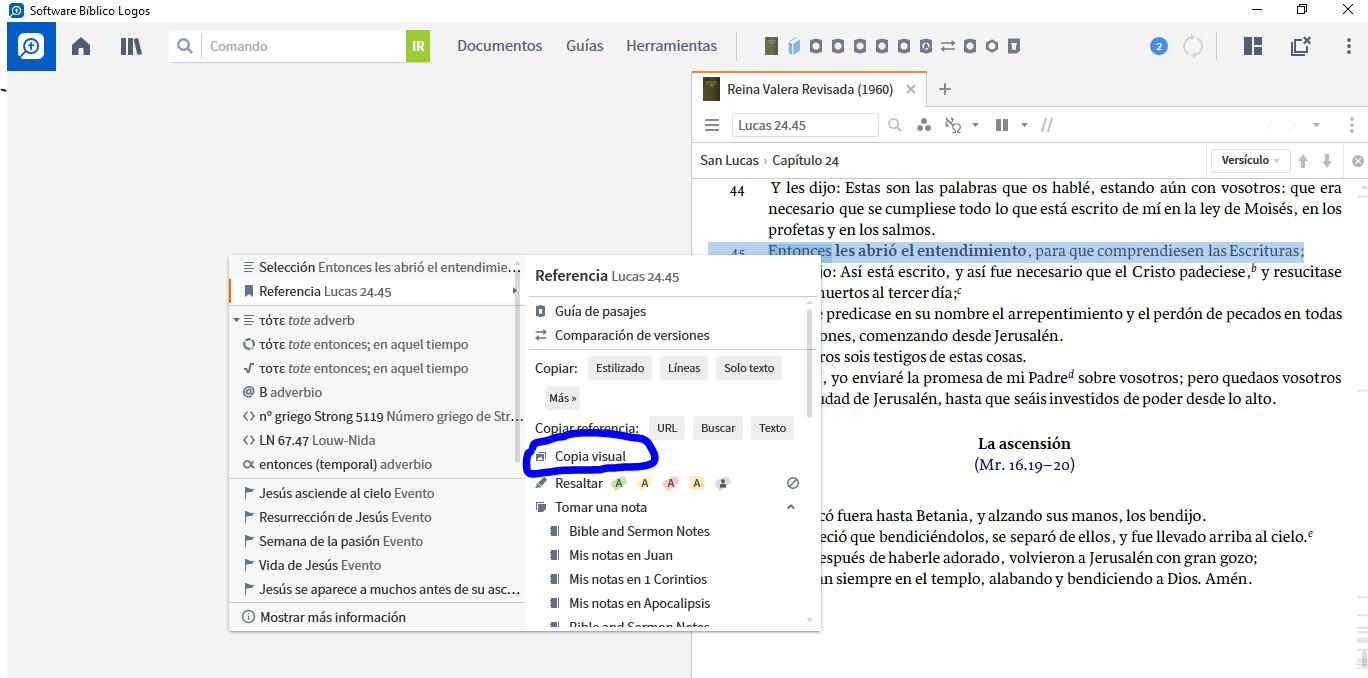The width and height of the screenshot is (1368, 678).
Task: Select Jesús asciende al cielo Evento
Action: click(377, 493)
